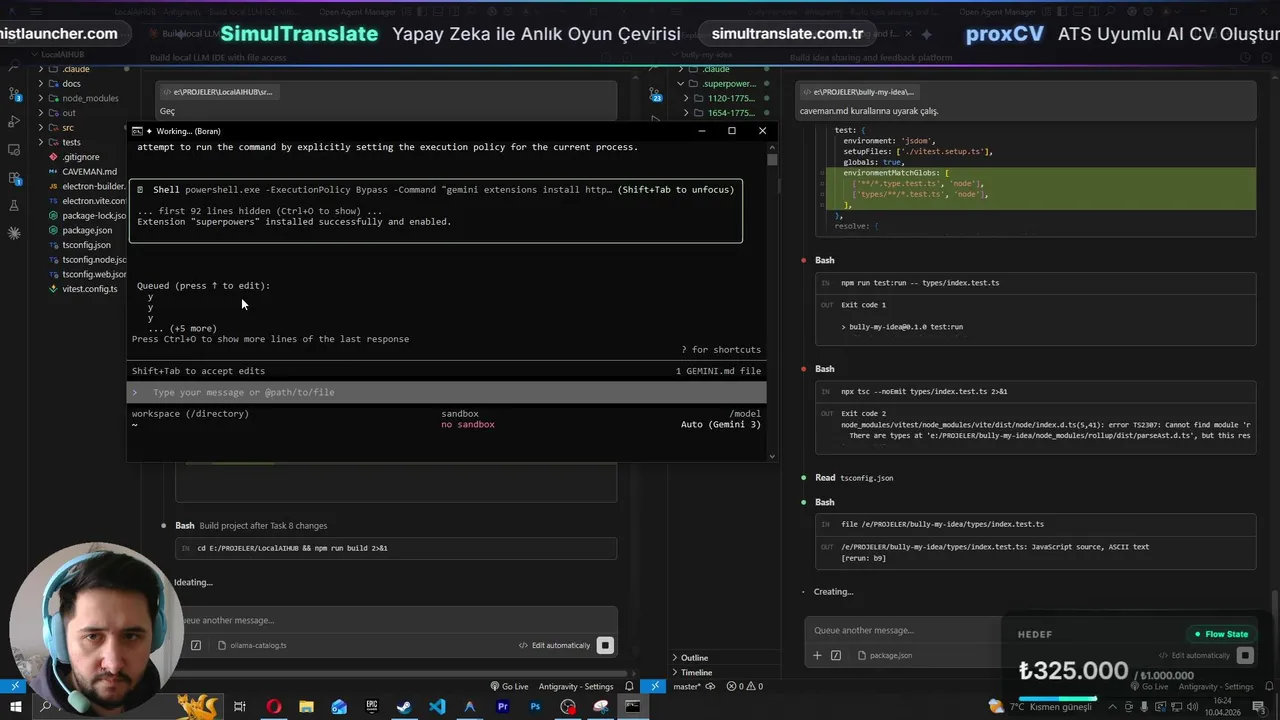Open vitest.config.ts file

(x=89, y=289)
